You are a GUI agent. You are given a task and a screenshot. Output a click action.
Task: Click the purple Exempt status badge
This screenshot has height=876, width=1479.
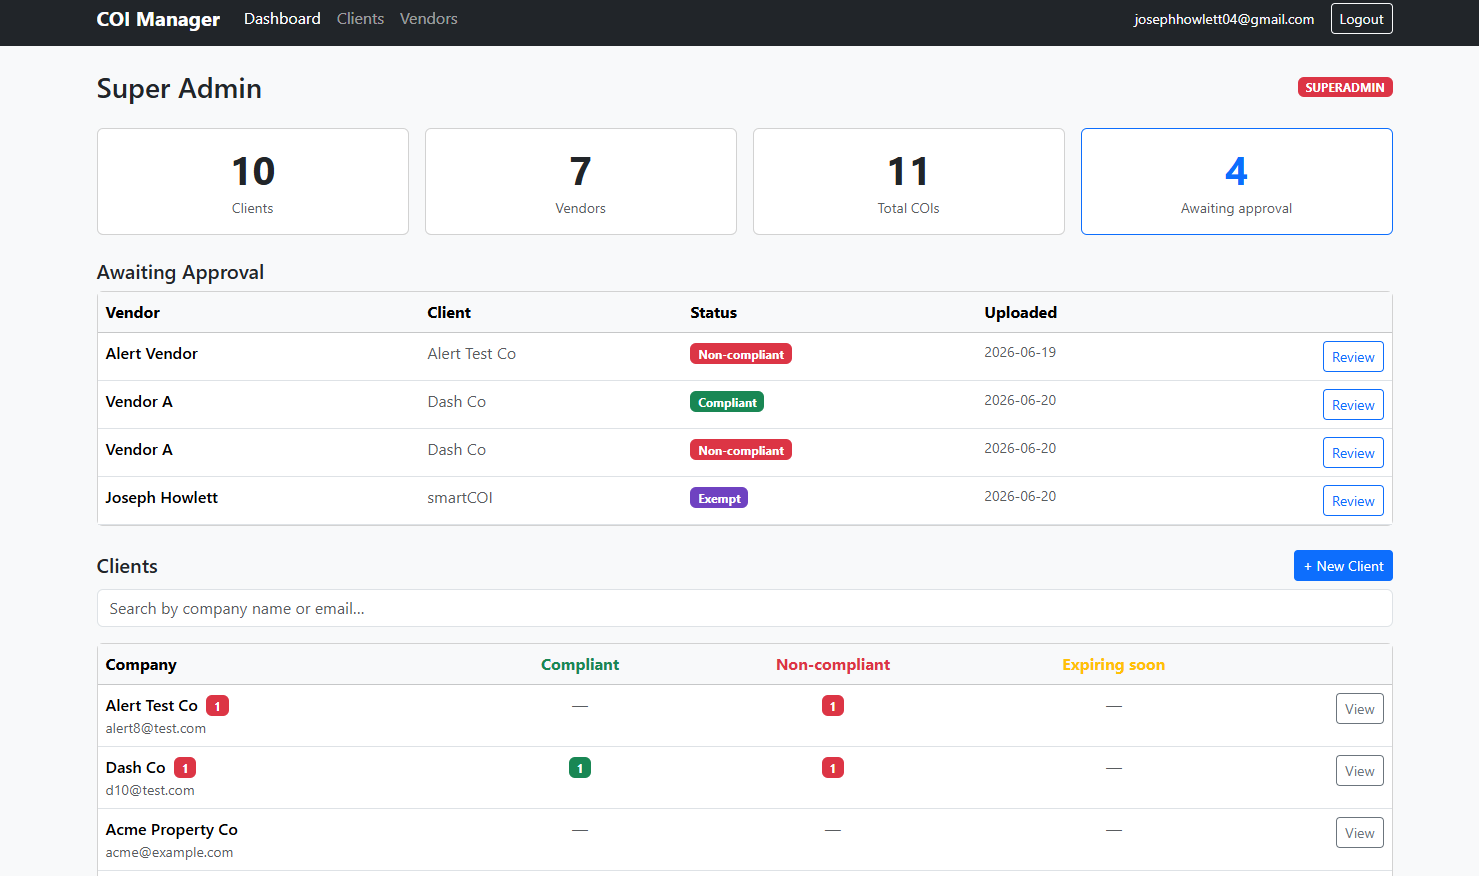[719, 498]
